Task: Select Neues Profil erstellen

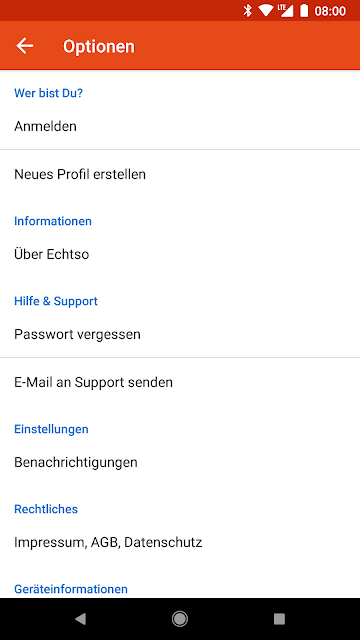Action: (180, 174)
